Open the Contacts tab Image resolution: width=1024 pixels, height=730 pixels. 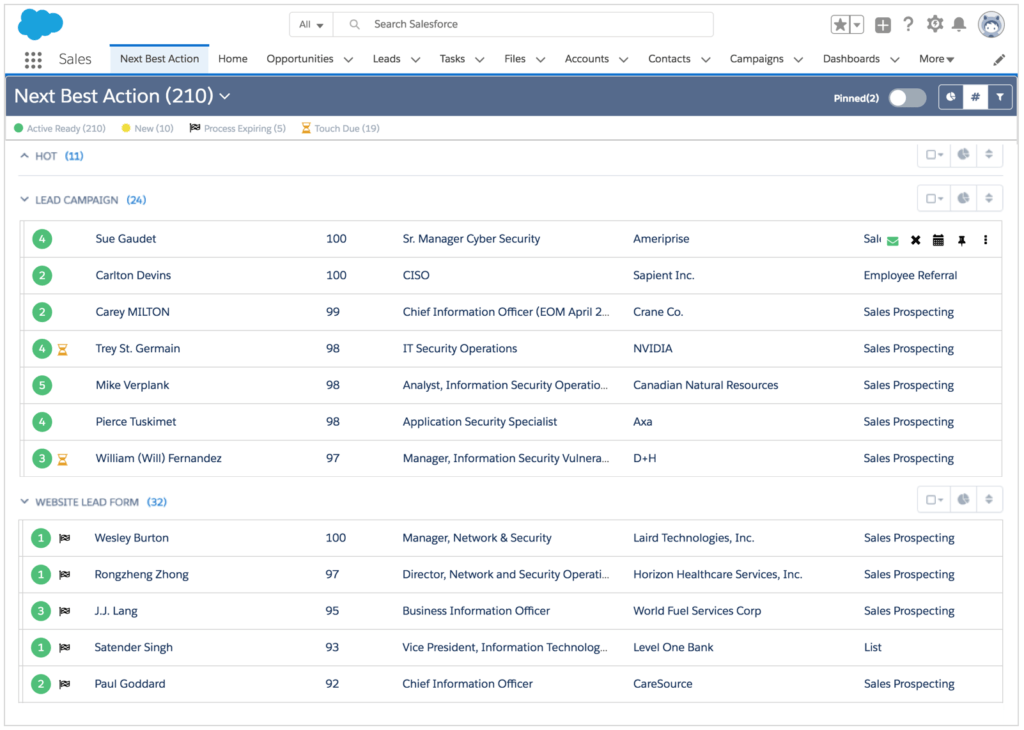[669, 59]
